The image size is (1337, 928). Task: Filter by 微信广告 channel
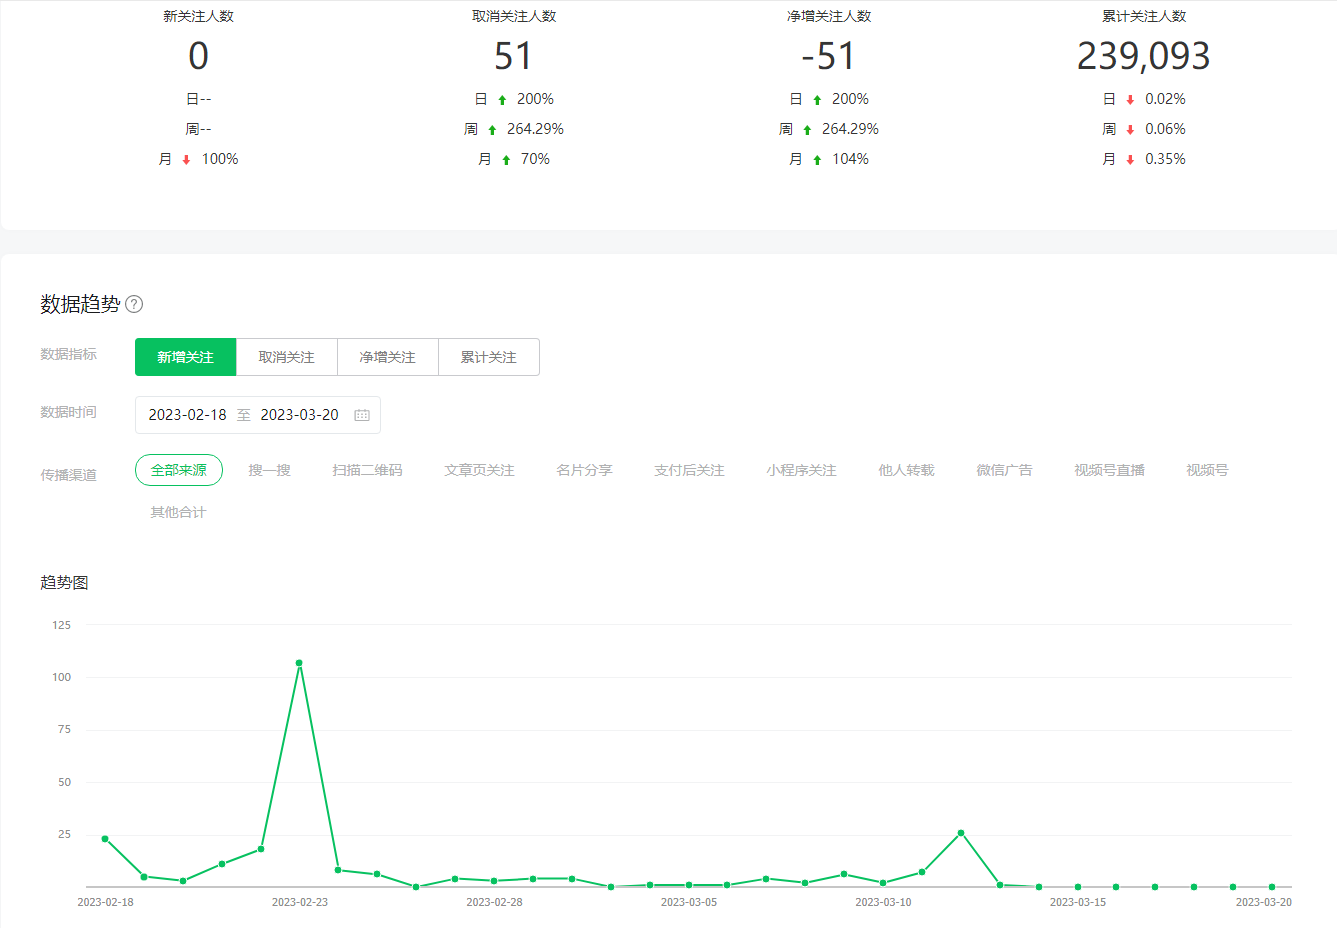1004,470
